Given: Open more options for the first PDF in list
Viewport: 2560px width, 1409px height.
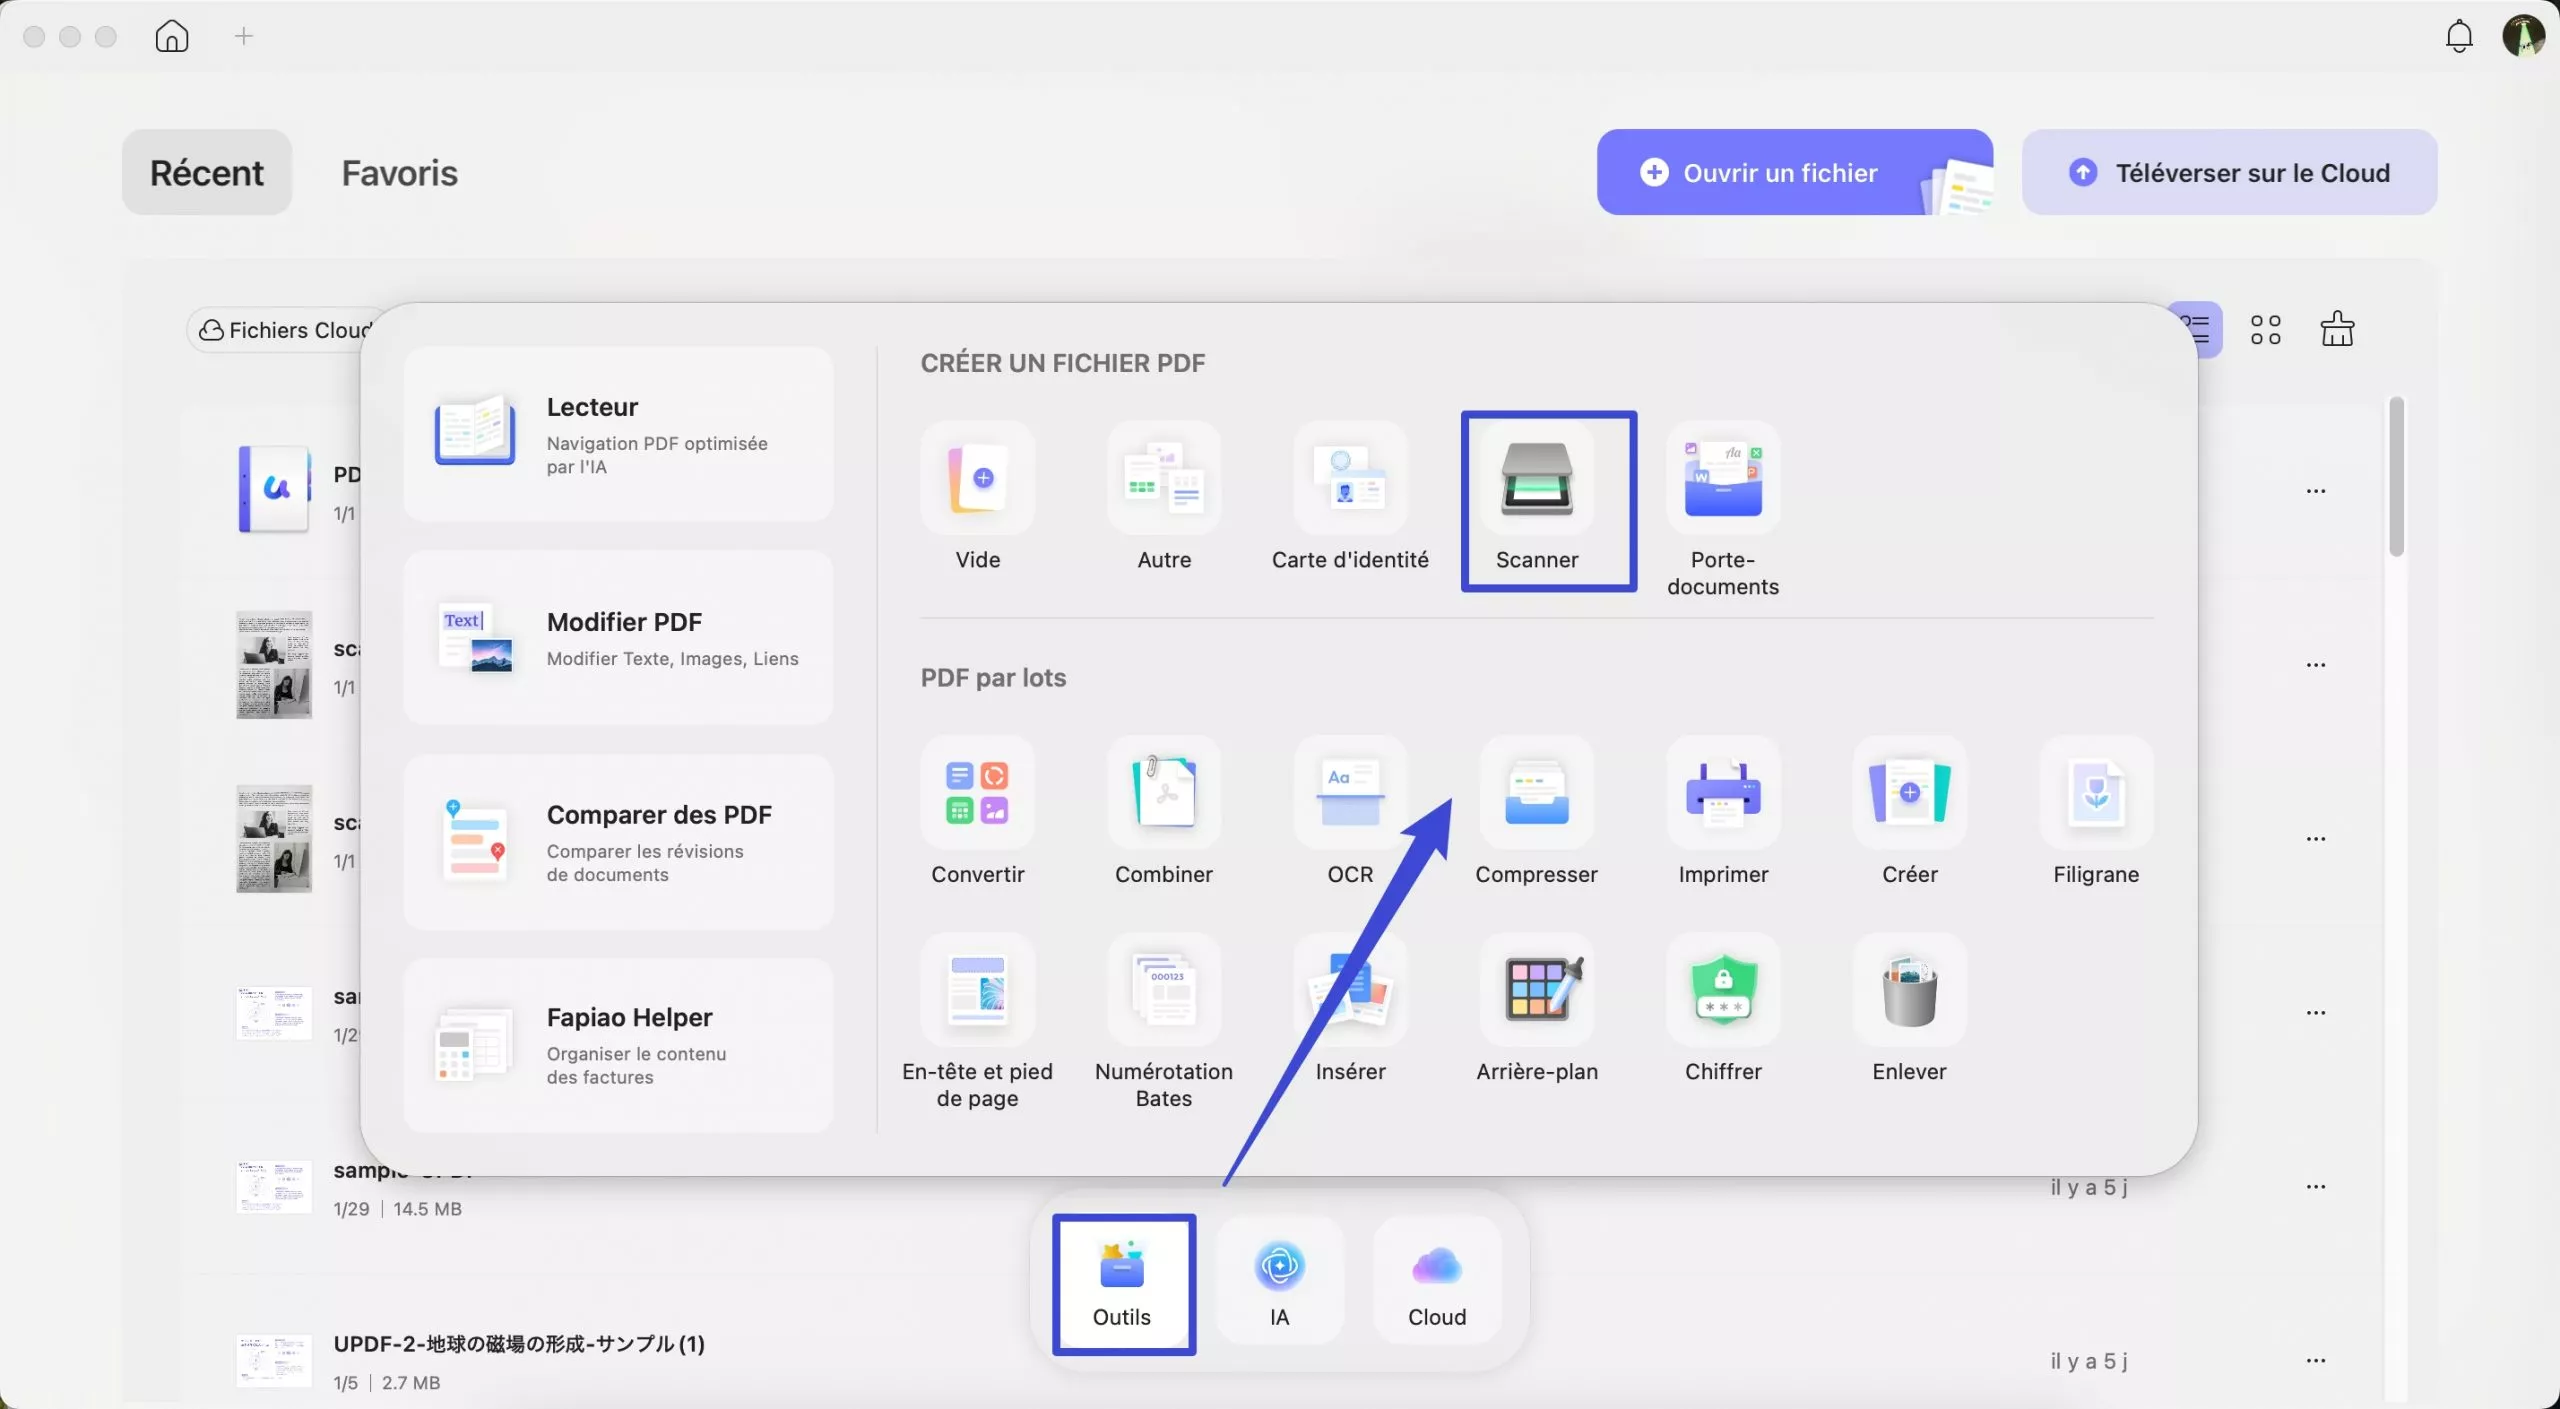Looking at the screenshot, I should tap(2317, 491).
